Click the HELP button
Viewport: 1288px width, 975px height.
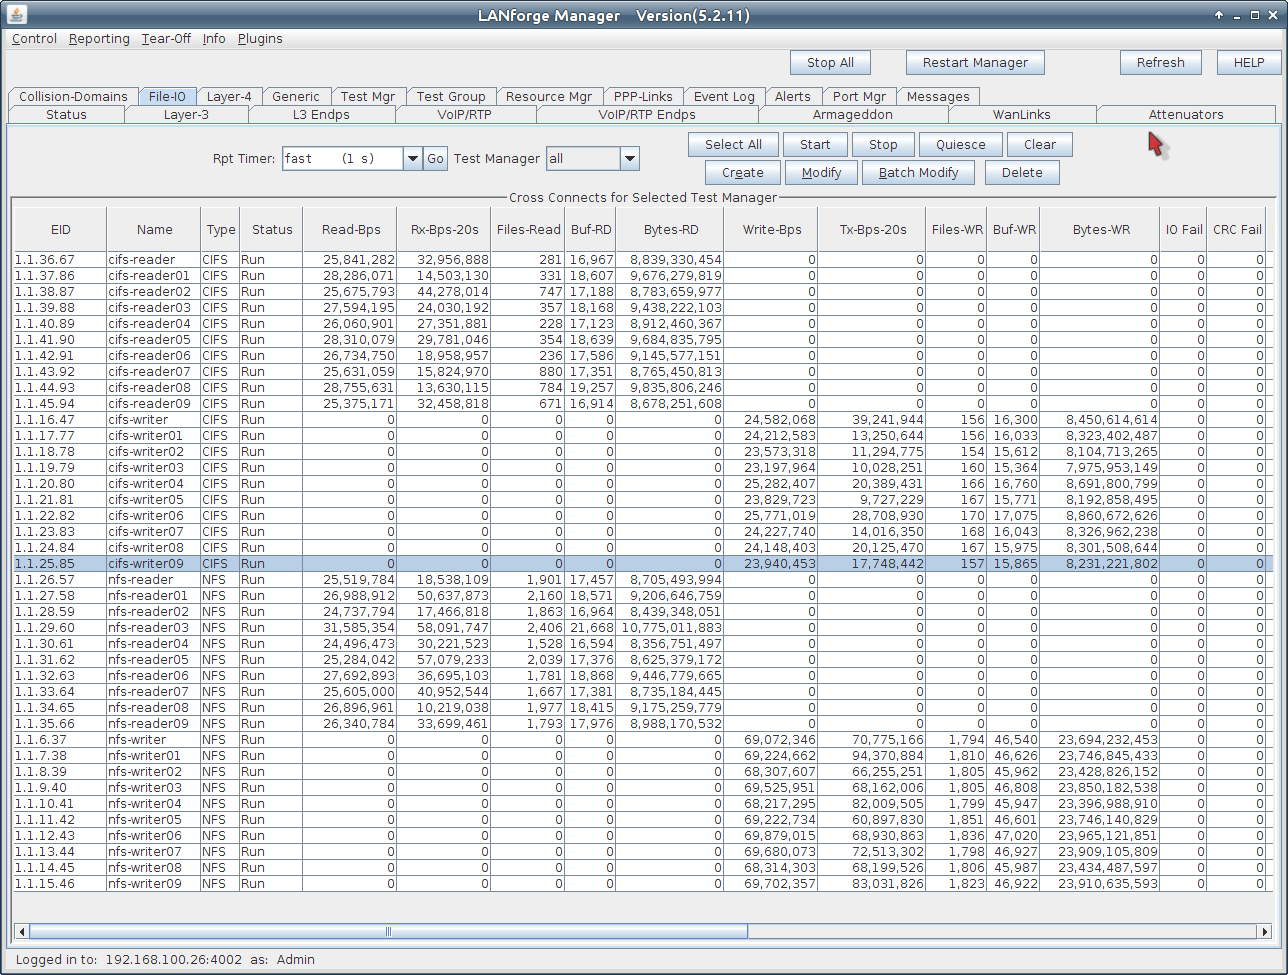tap(1248, 62)
